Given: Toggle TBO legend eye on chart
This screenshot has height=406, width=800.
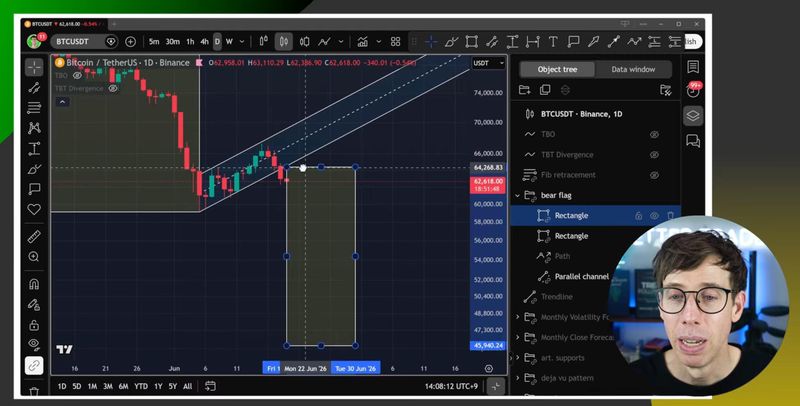Looking at the screenshot, I should pyautogui.click(x=77, y=75).
